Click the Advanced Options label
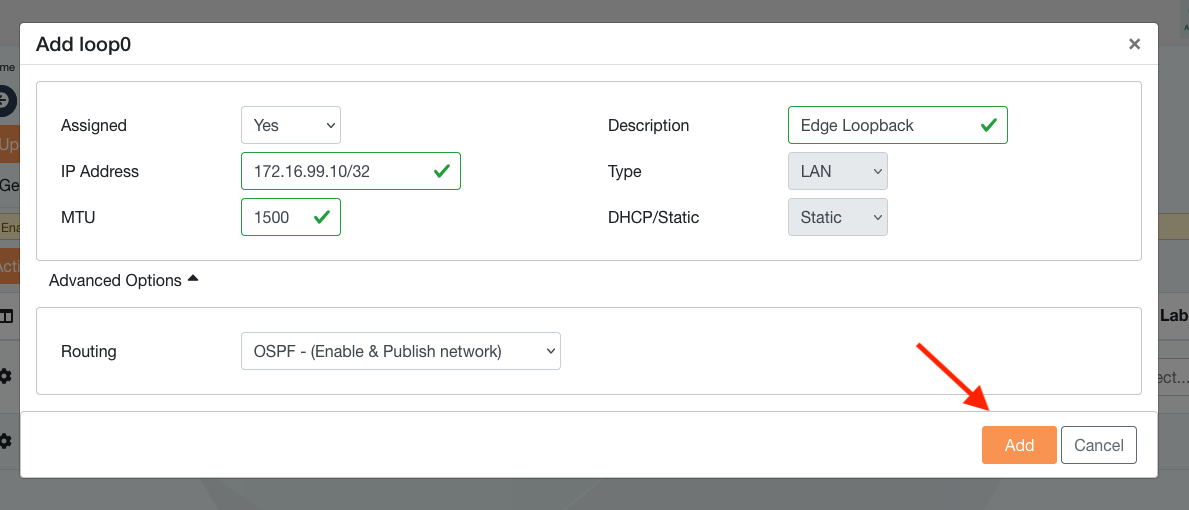 (115, 280)
